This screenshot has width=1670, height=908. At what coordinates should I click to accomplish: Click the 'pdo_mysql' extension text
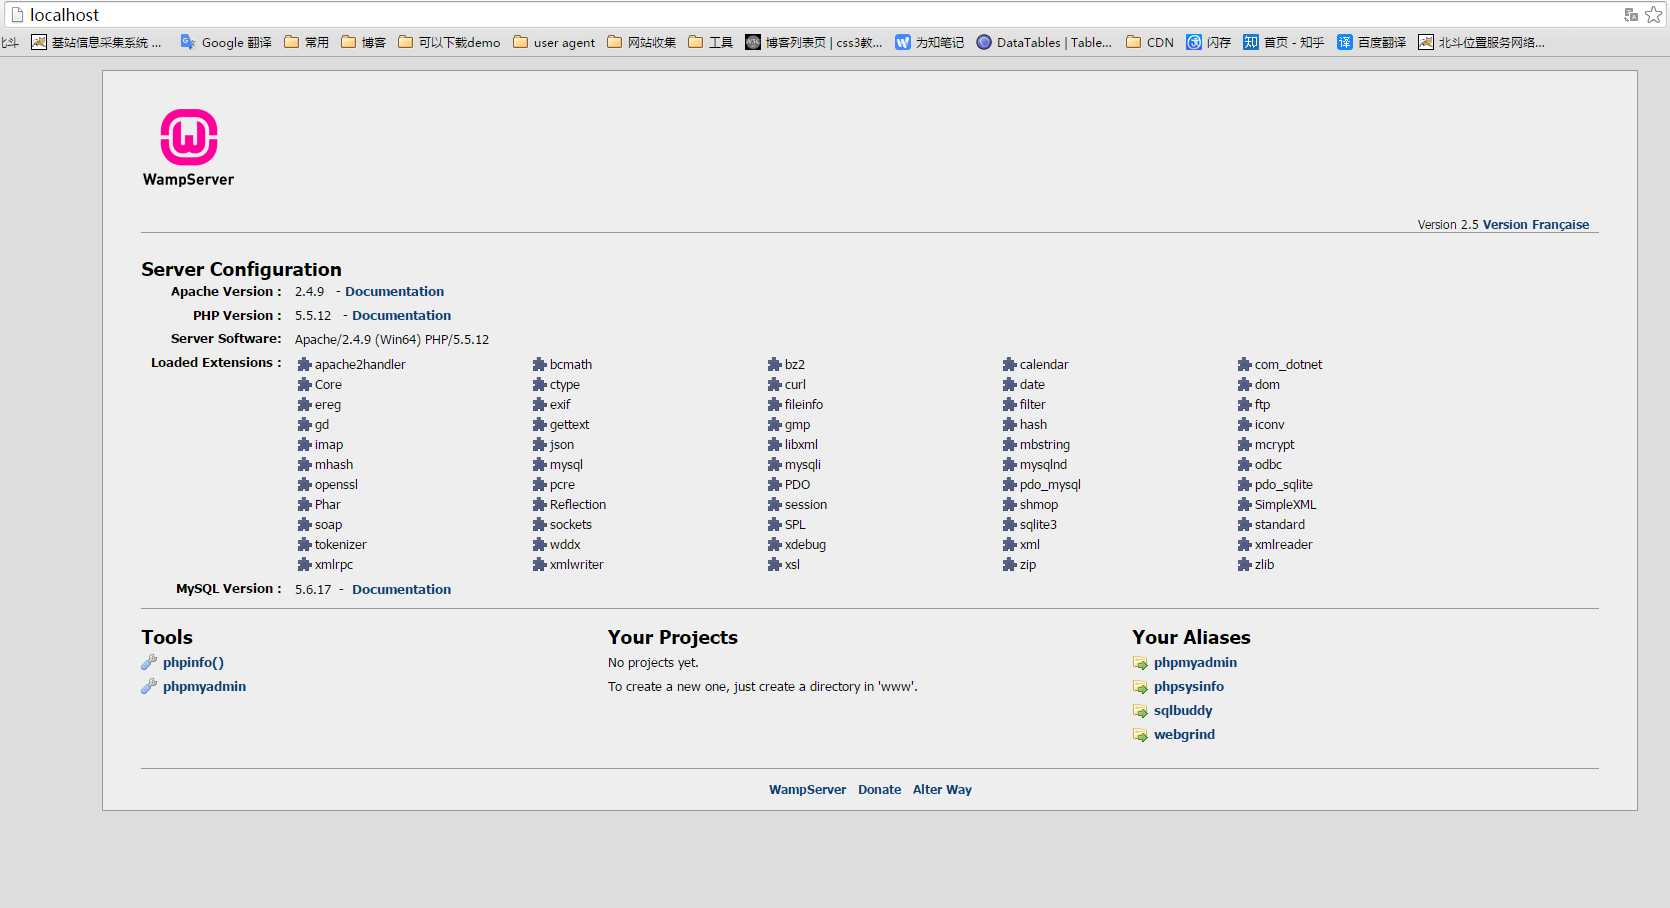(x=1050, y=484)
